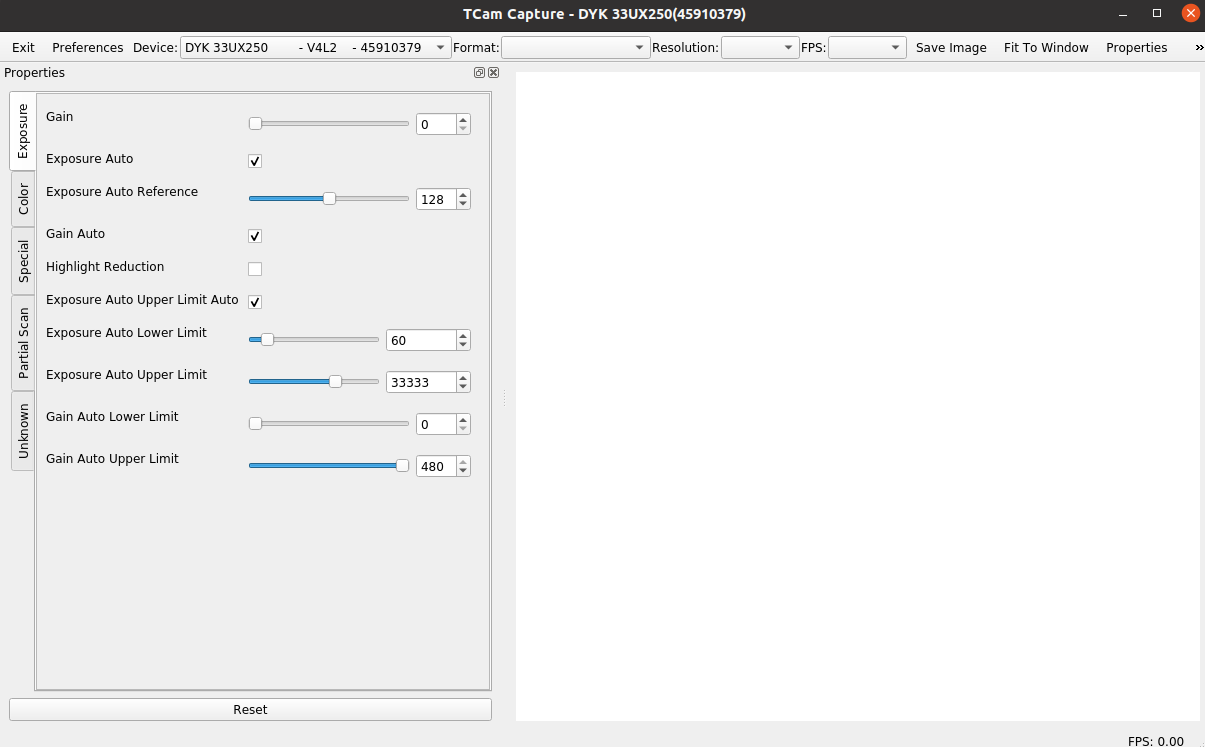
Task: Open the Resolution dropdown
Action: coord(786,47)
